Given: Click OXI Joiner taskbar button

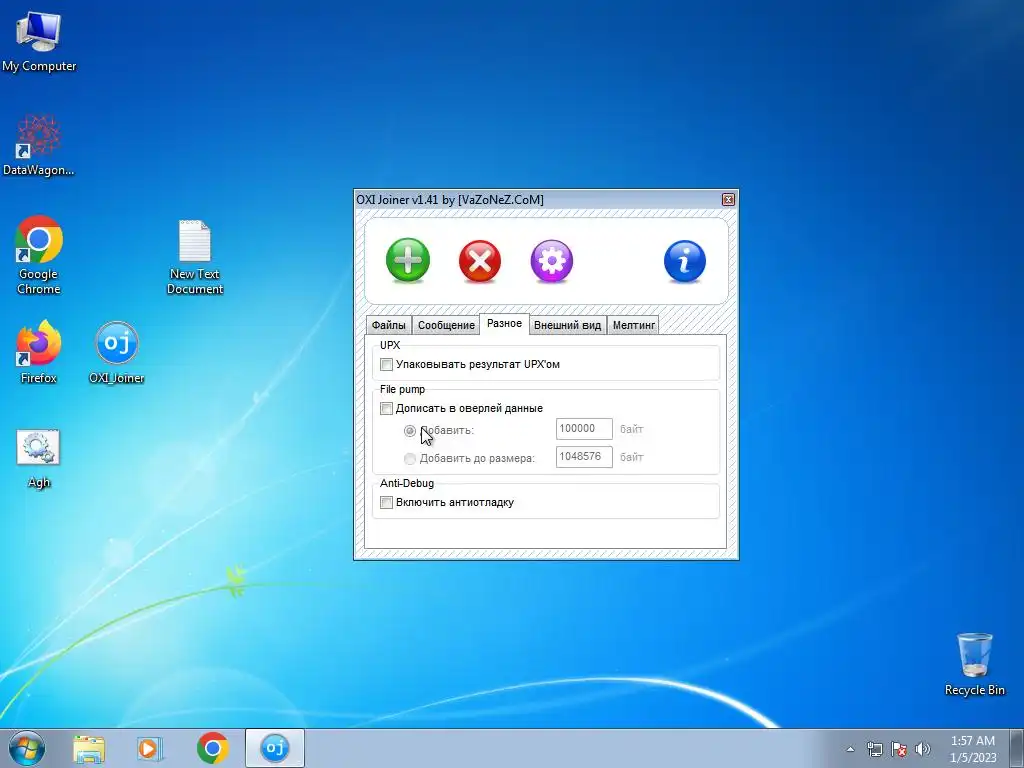Looking at the screenshot, I should tap(275, 748).
